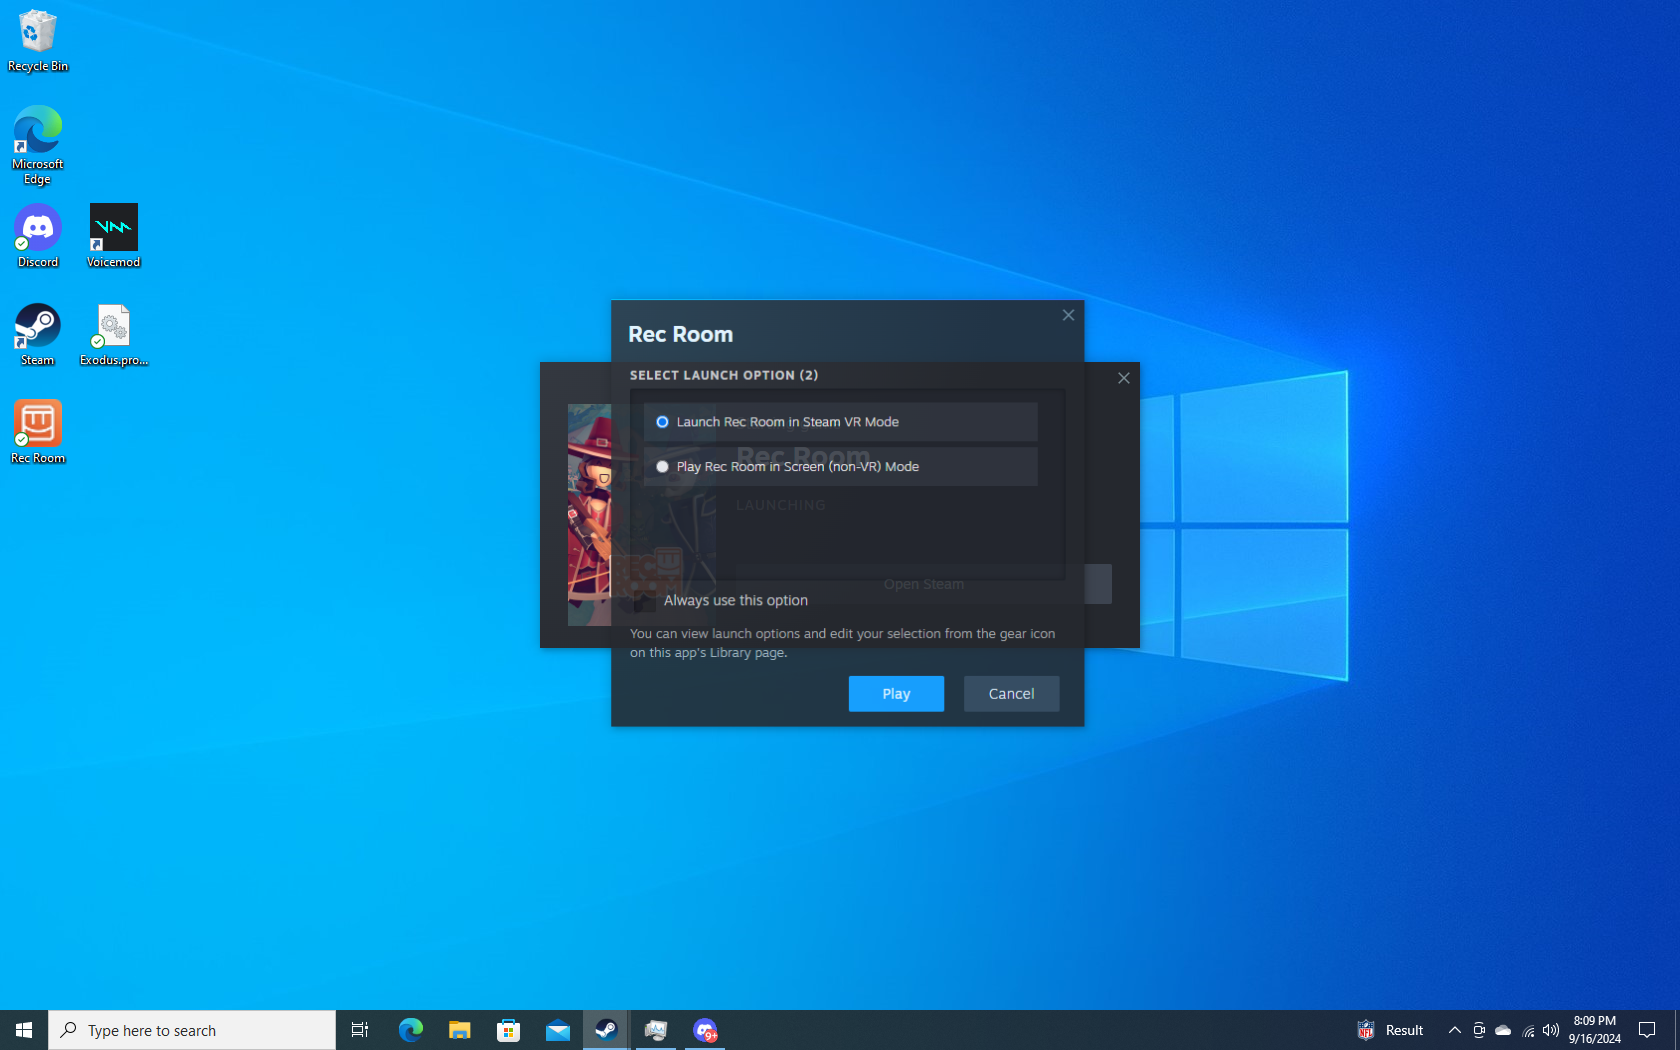This screenshot has width=1680, height=1050.
Task: Open Mail from the taskbar
Action: (x=557, y=1030)
